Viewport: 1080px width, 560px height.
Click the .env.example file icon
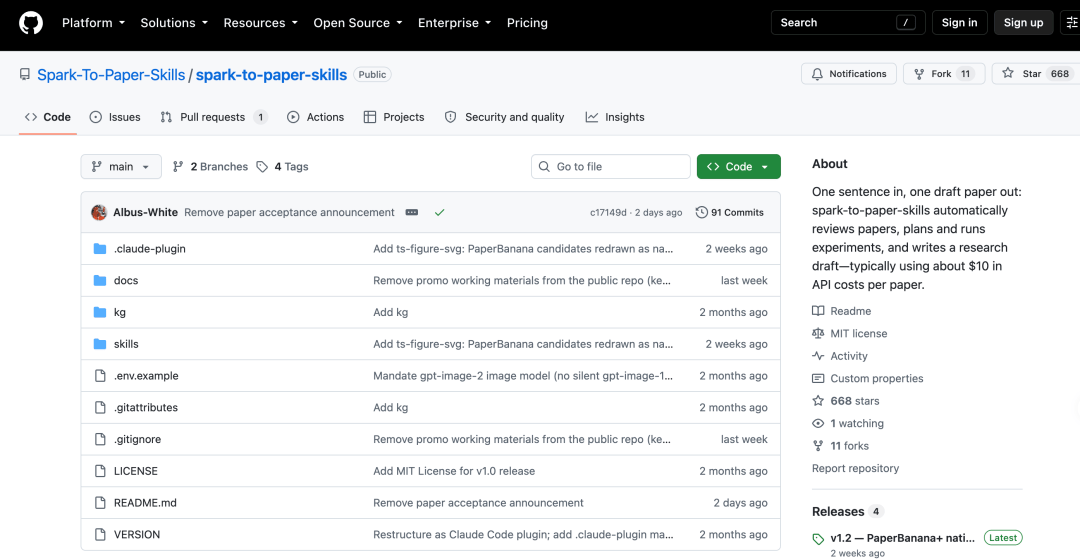click(x=100, y=375)
